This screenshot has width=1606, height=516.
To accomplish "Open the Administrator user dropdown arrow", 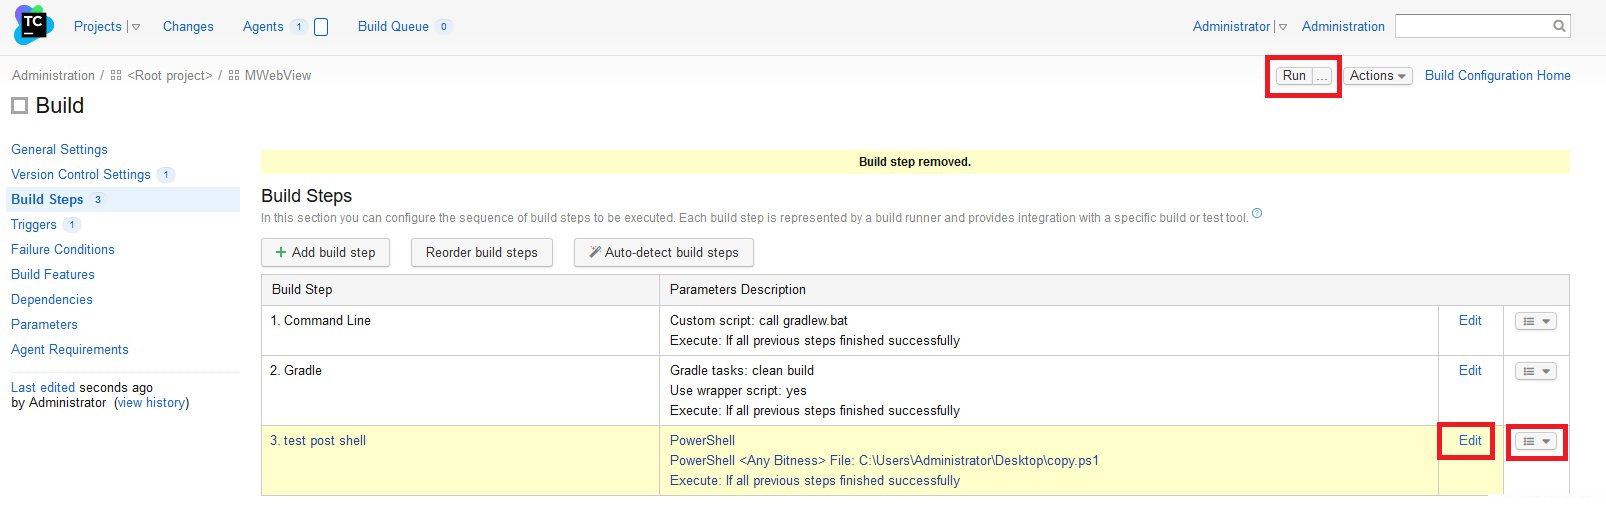I will pos(1283,27).
